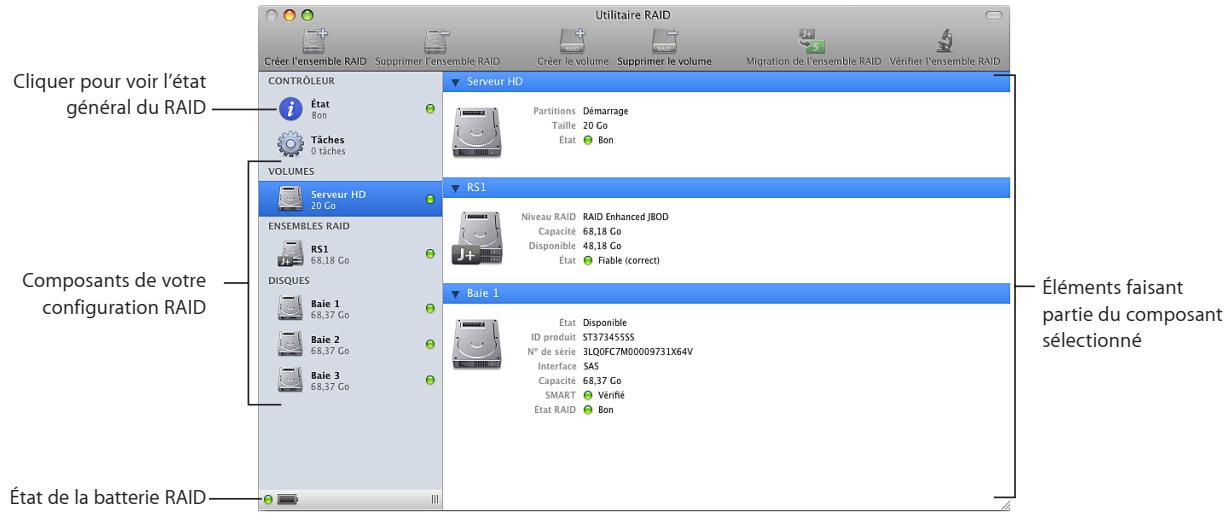
Task: Click the Disponible 48,18 Go value
Action: (602, 245)
